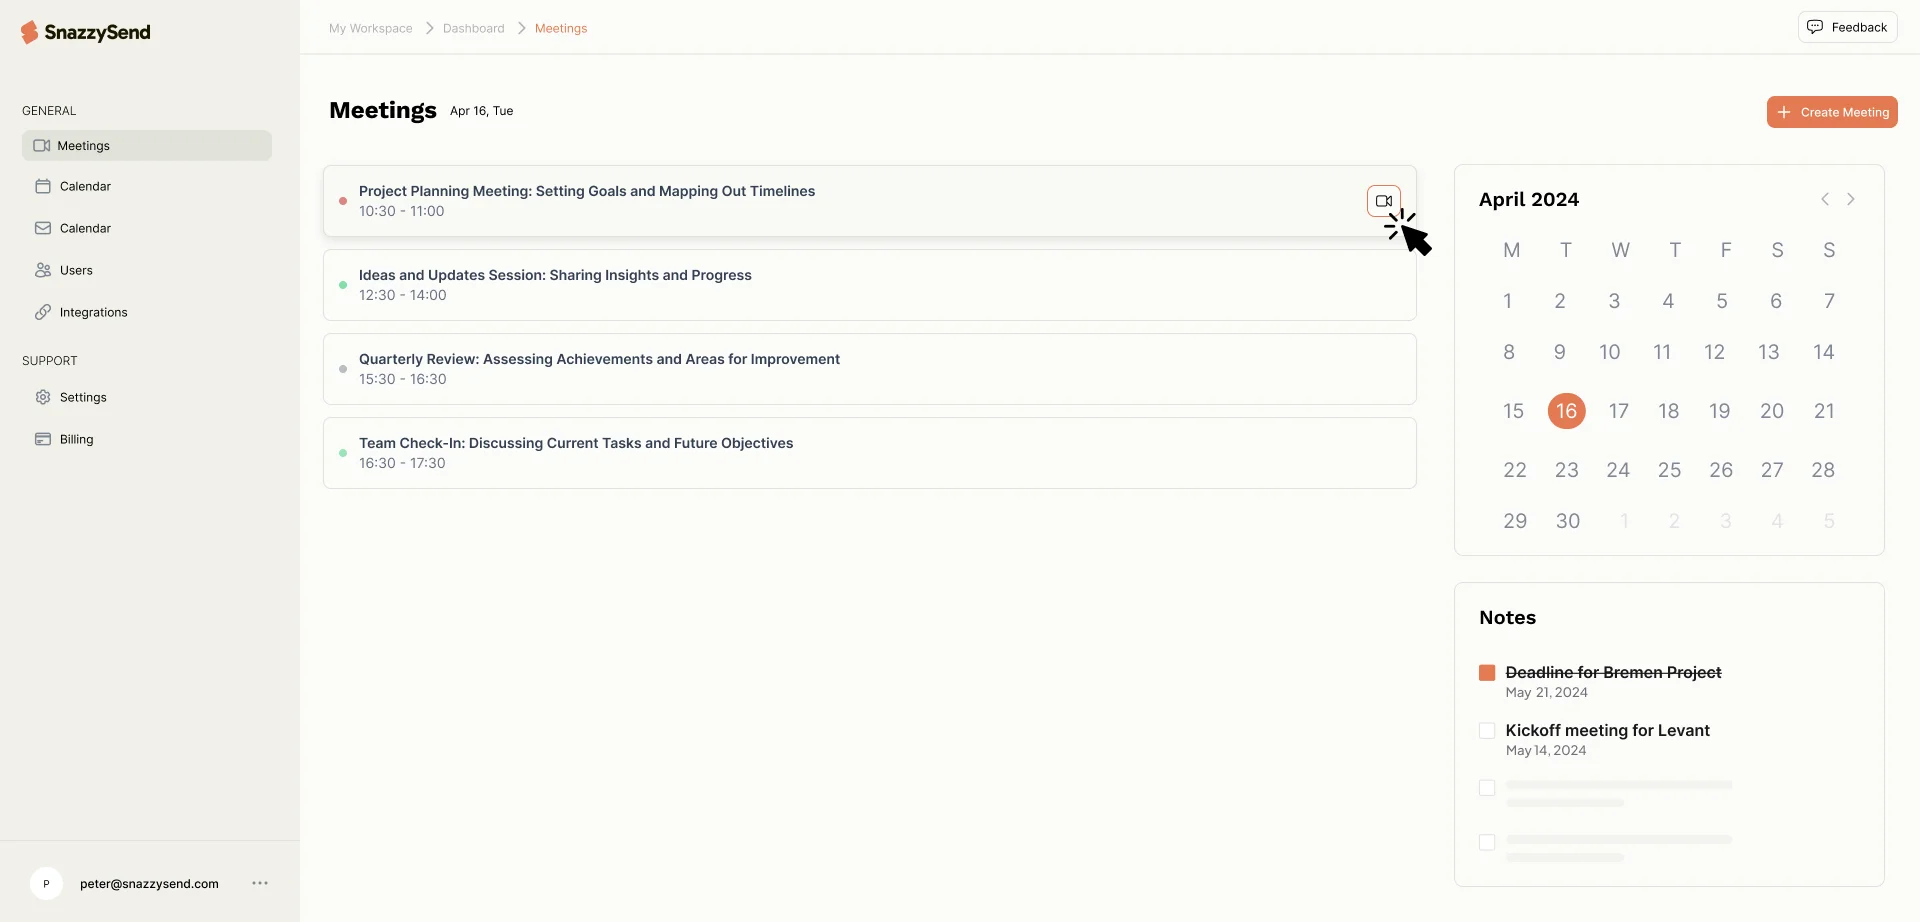Click the user avatar showing letter P
This screenshot has width=1920, height=922.
point(46,884)
